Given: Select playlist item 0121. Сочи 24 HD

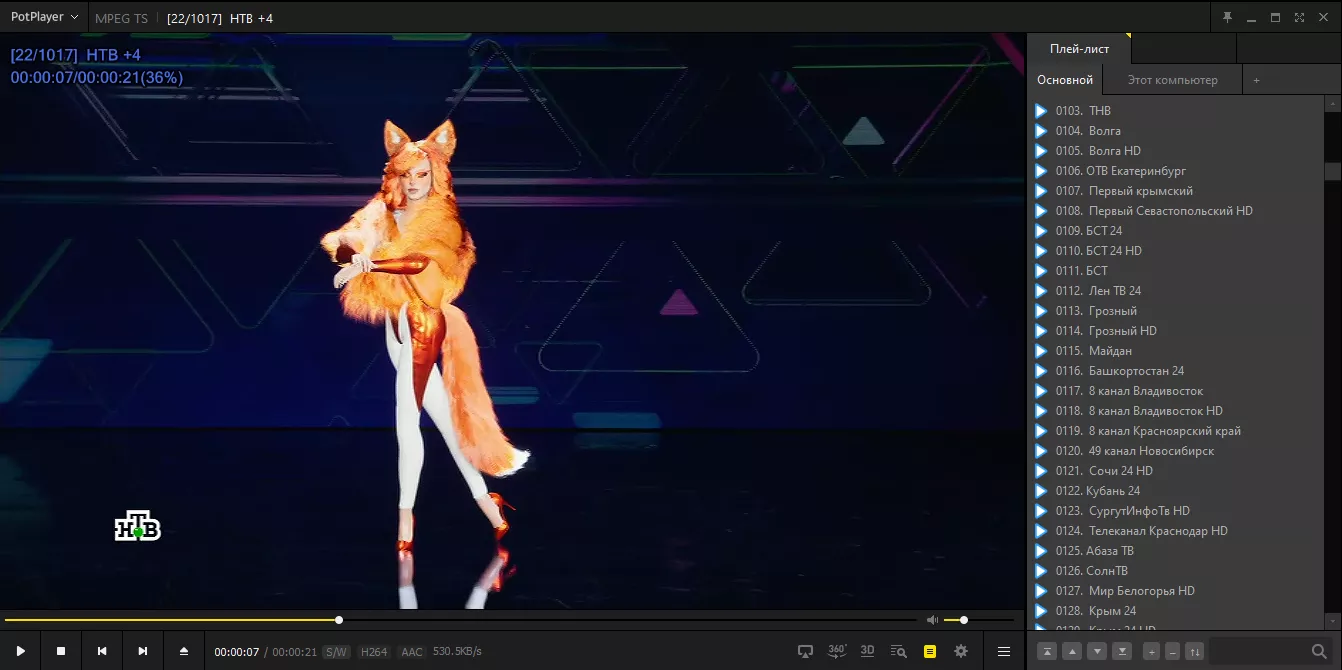Looking at the screenshot, I should point(1175,471).
